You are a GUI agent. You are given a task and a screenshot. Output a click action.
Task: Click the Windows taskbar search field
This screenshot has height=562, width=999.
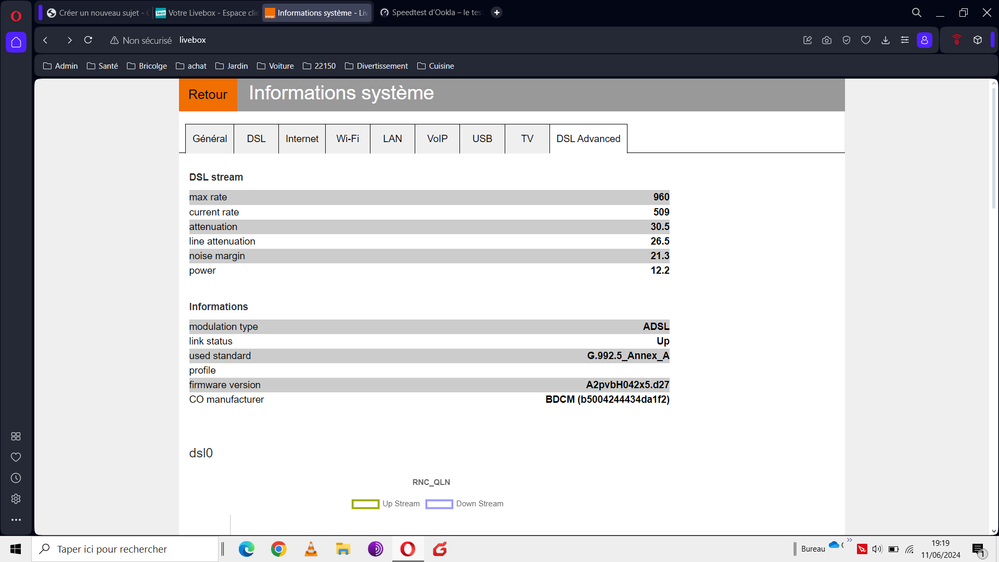(125, 549)
